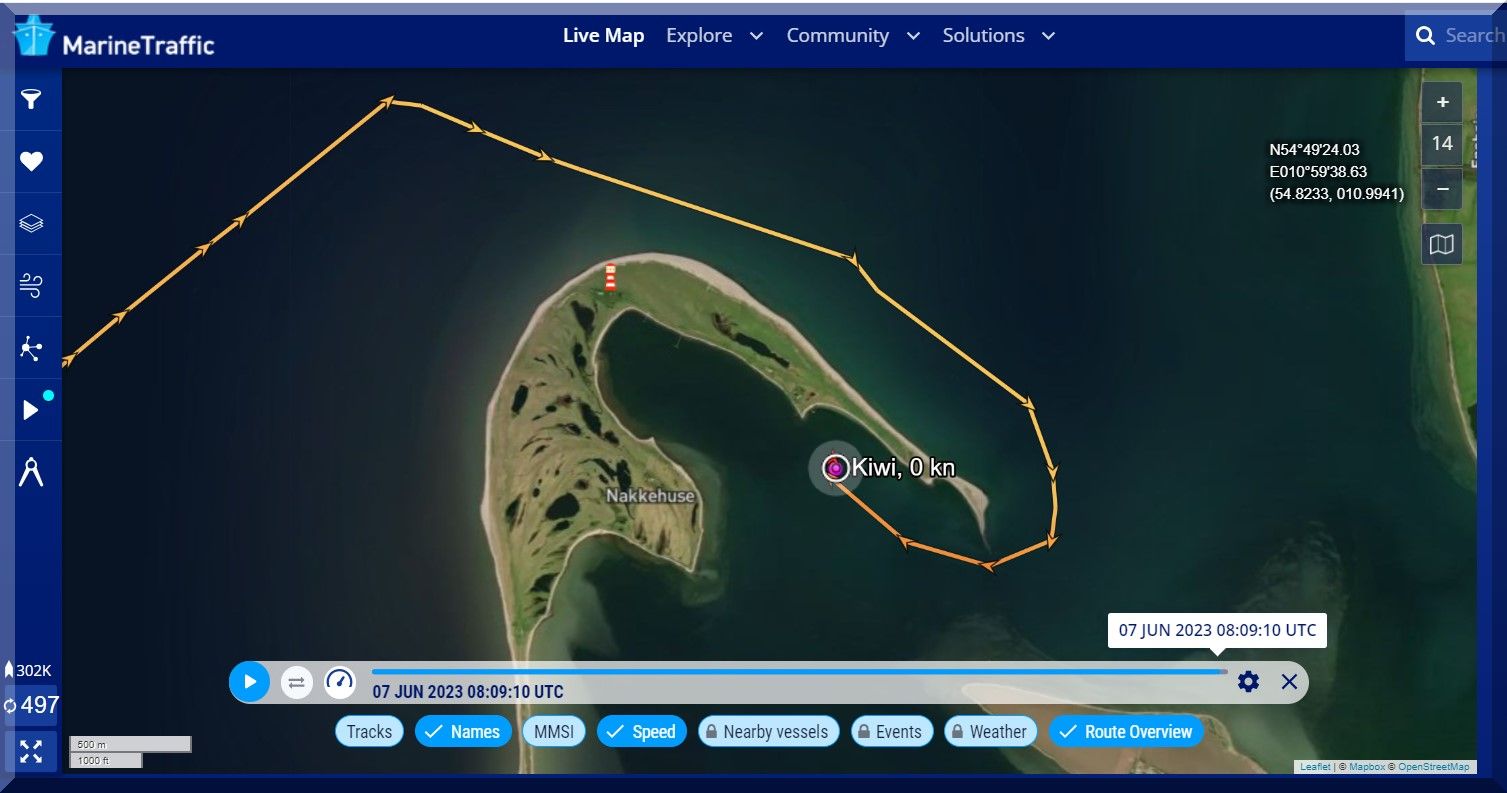Screen dimensions: 1507x793
Task: Open the density maps network icon
Action: [31, 348]
